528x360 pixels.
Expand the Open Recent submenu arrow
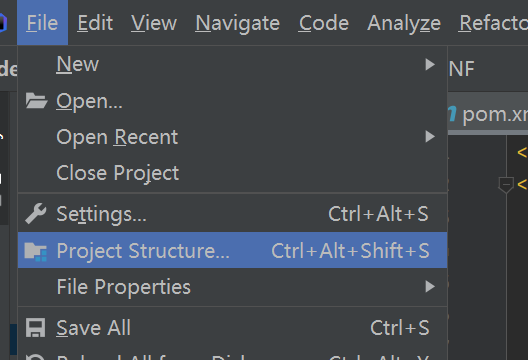[x=430, y=136]
